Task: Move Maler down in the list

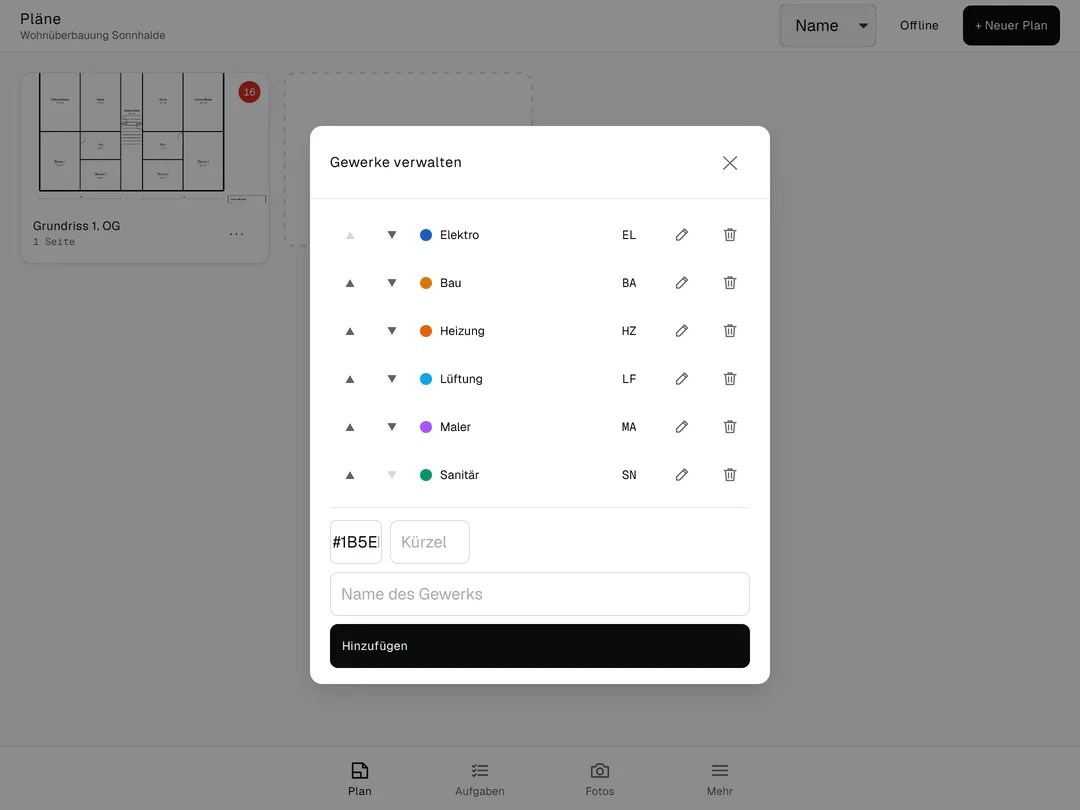Action: point(392,427)
